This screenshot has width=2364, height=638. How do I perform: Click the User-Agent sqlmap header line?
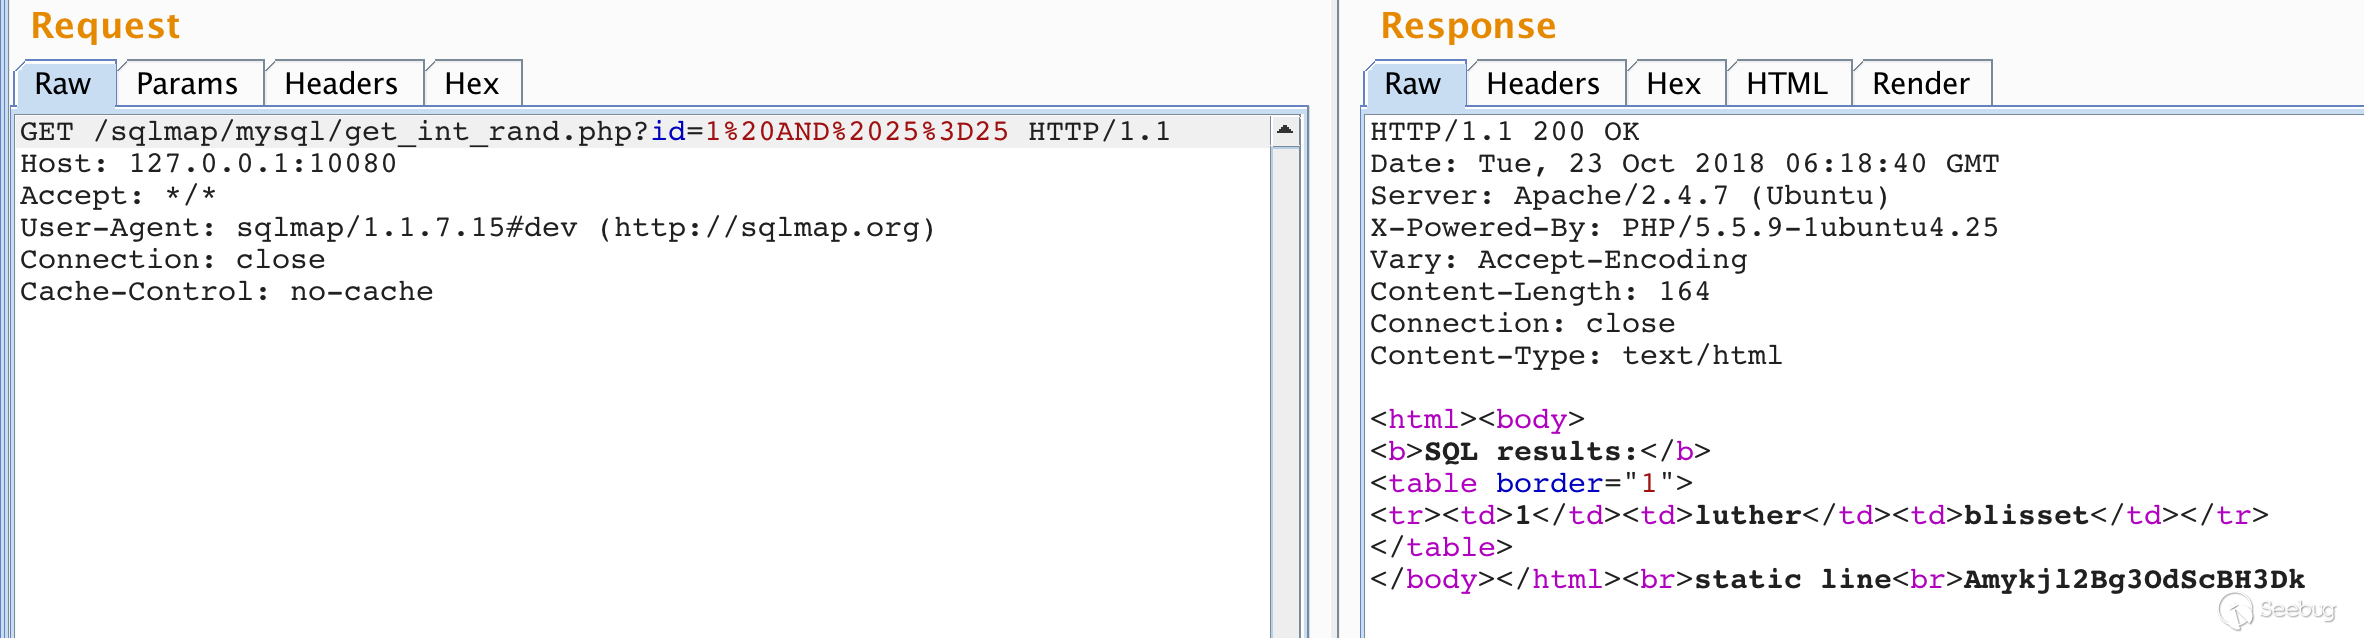click(478, 228)
